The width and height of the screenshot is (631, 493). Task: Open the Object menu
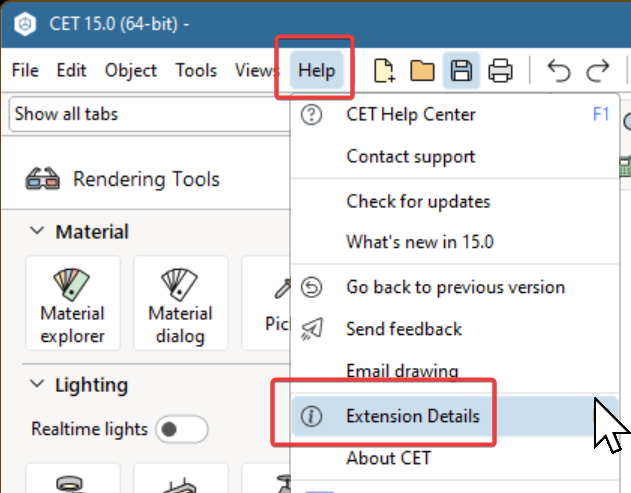tap(130, 70)
